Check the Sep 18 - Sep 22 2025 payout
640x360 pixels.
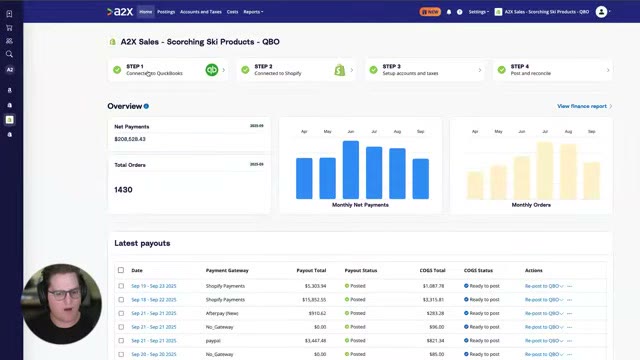click(x=121, y=300)
